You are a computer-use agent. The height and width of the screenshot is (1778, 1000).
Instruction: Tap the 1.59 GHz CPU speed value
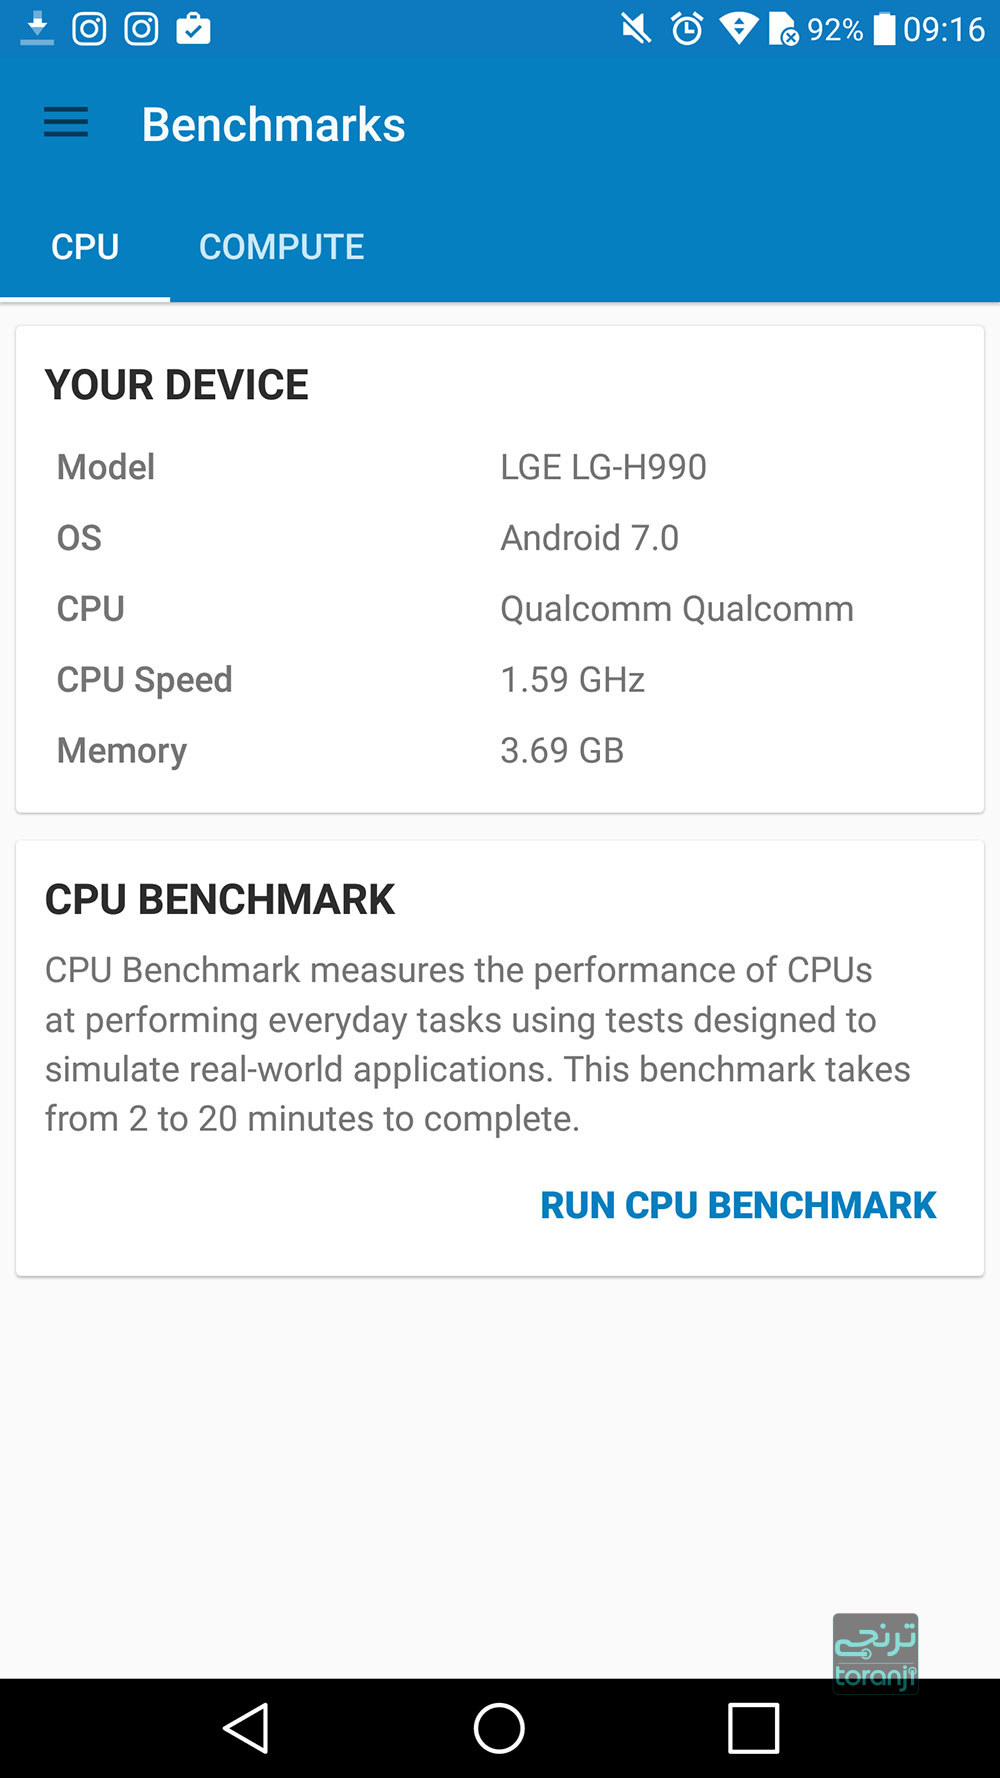pos(572,680)
